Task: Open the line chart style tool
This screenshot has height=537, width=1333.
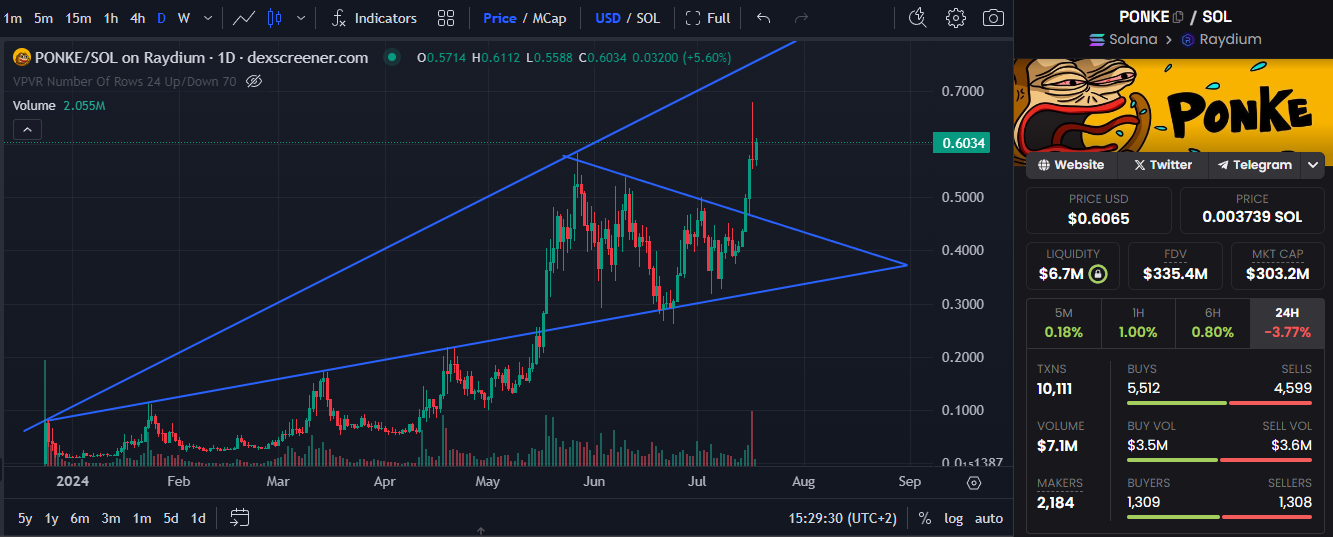Action: 243,18
